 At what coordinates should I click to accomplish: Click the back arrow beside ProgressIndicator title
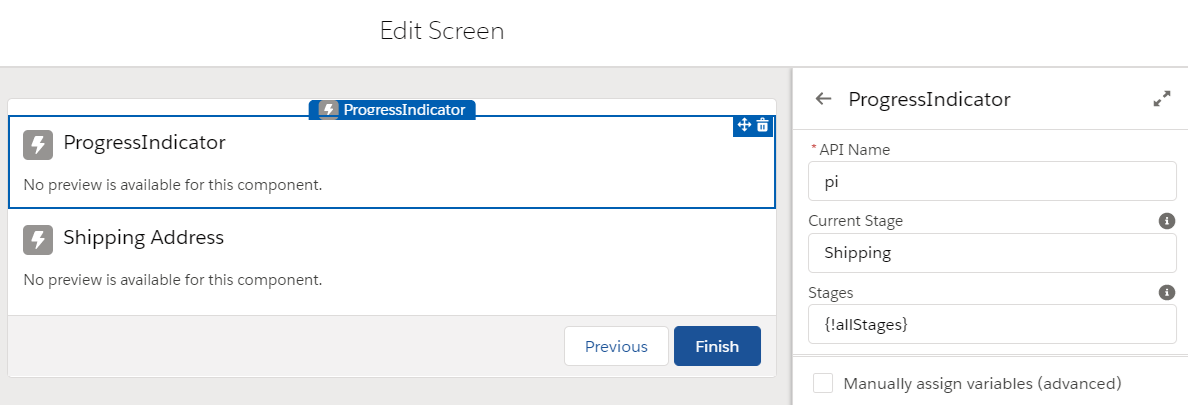pyautogui.click(x=823, y=98)
